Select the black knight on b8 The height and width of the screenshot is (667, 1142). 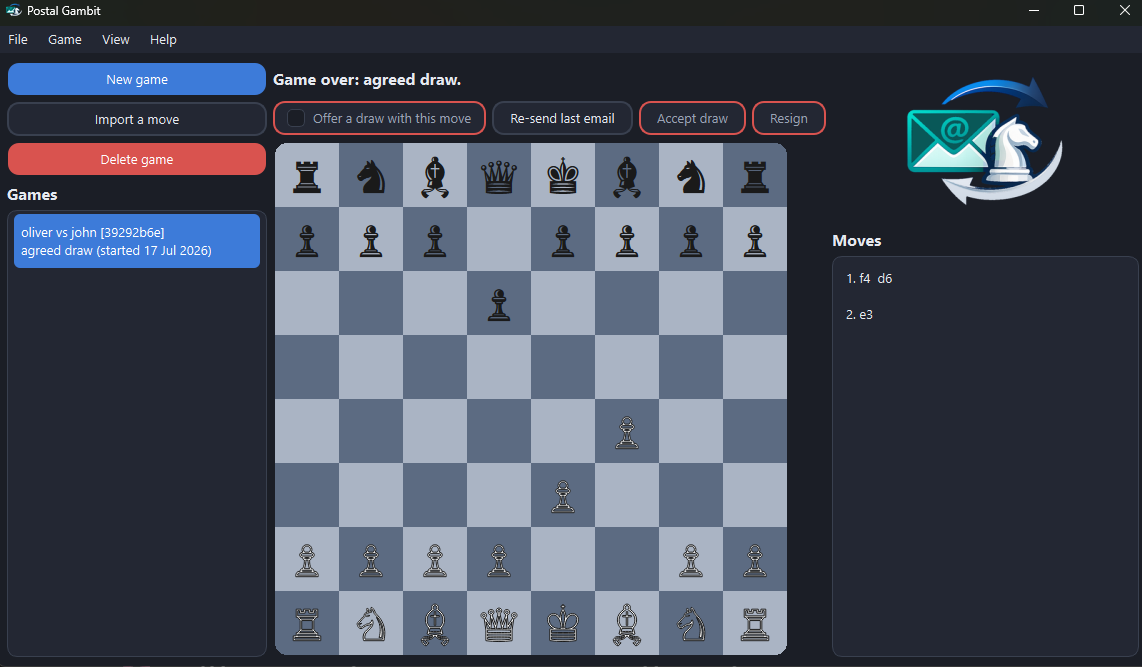click(x=371, y=175)
